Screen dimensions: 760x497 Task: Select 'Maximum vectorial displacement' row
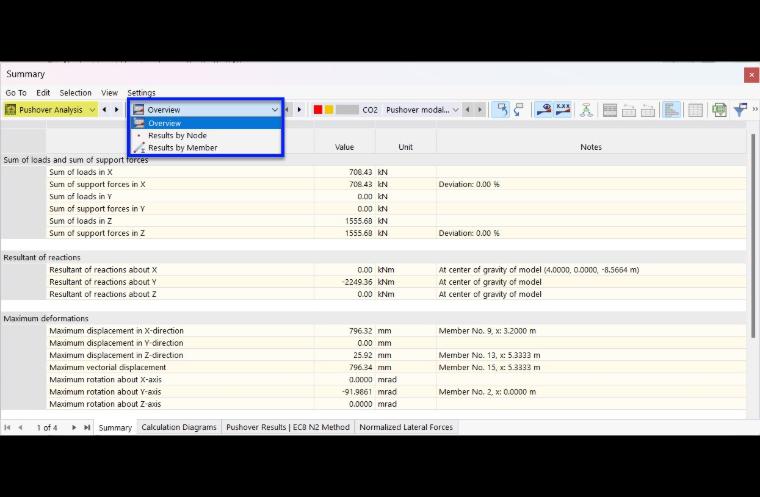373,367
